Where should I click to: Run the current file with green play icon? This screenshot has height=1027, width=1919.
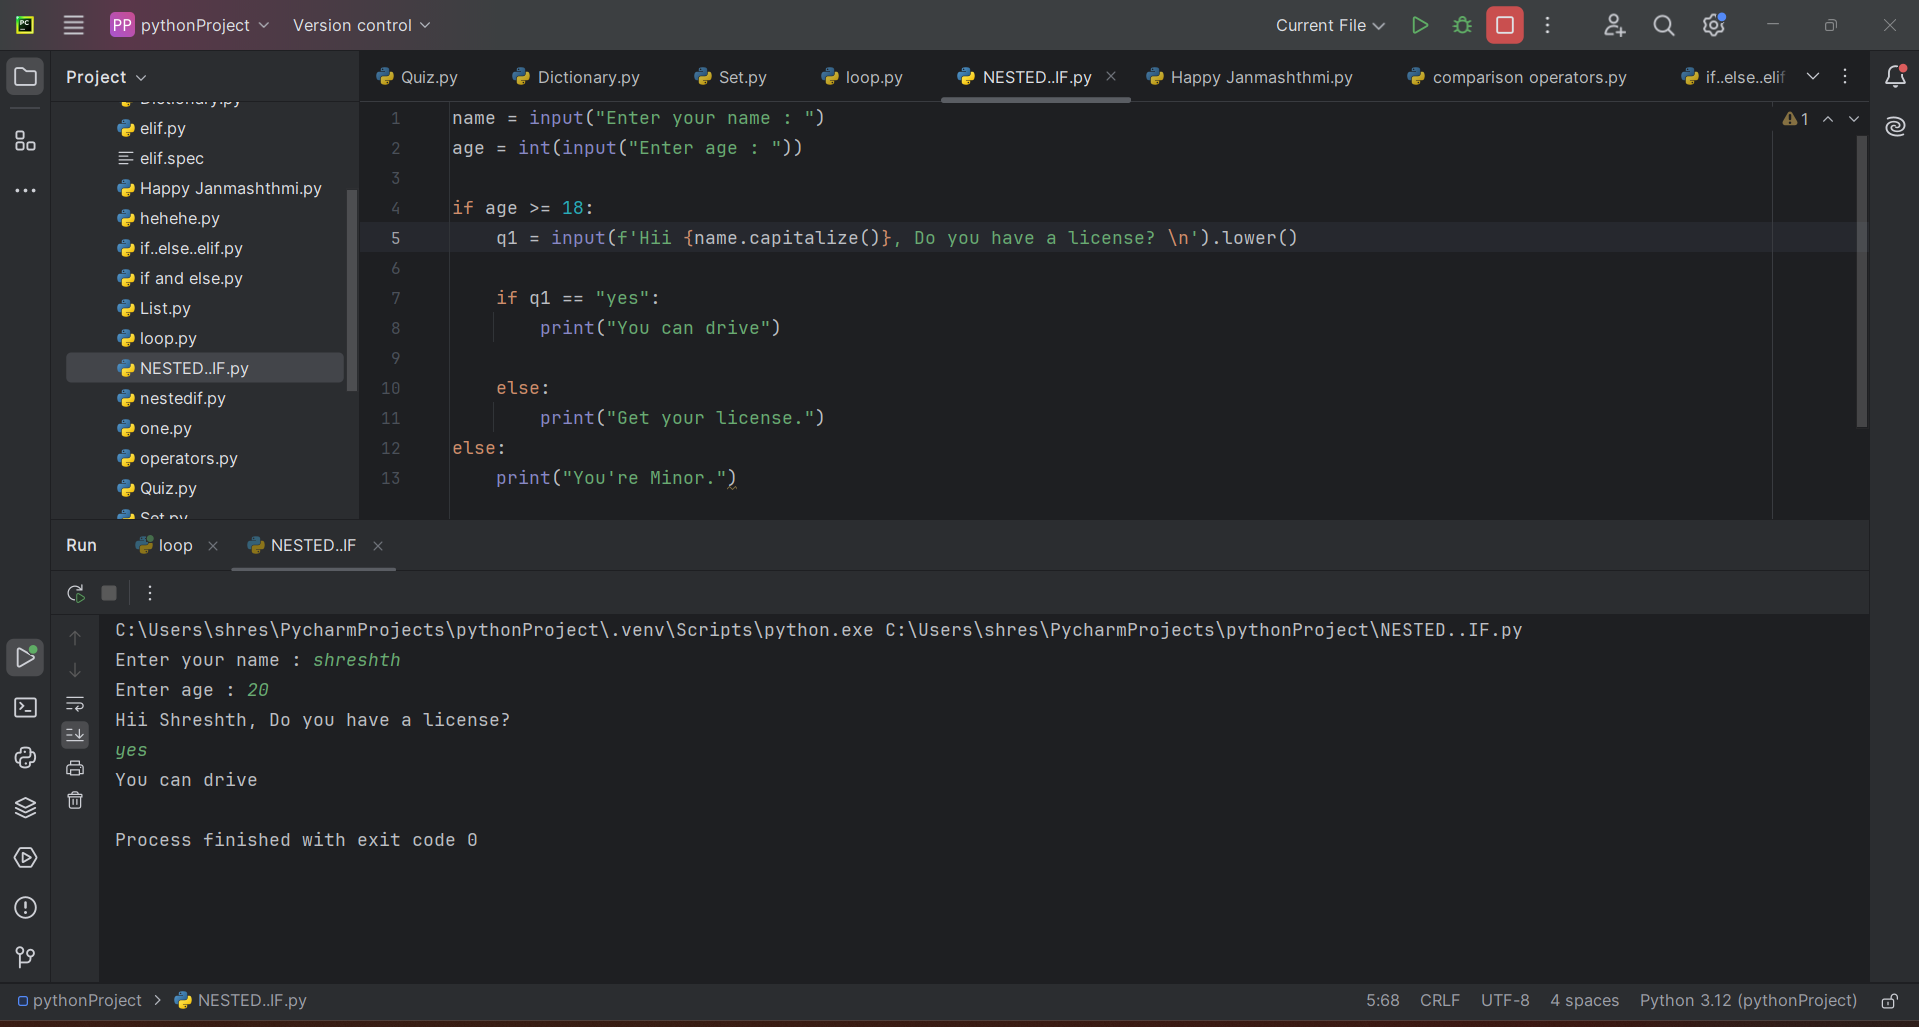pyautogui.click(x=1419, y=25)
